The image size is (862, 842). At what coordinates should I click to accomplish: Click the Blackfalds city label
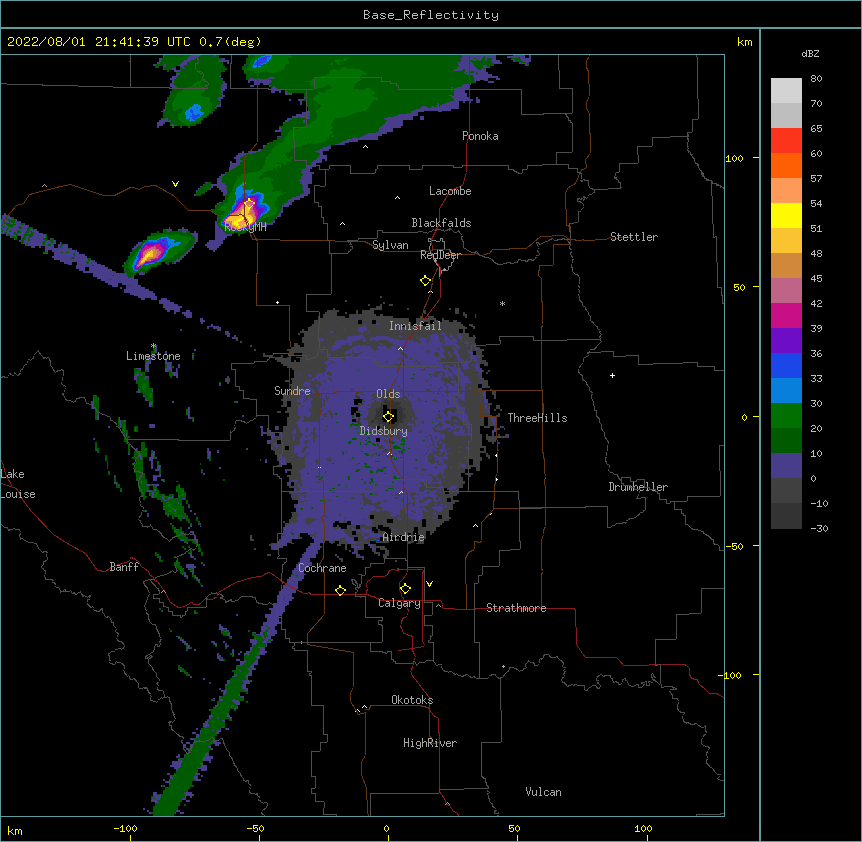click(x=441, y=223)
